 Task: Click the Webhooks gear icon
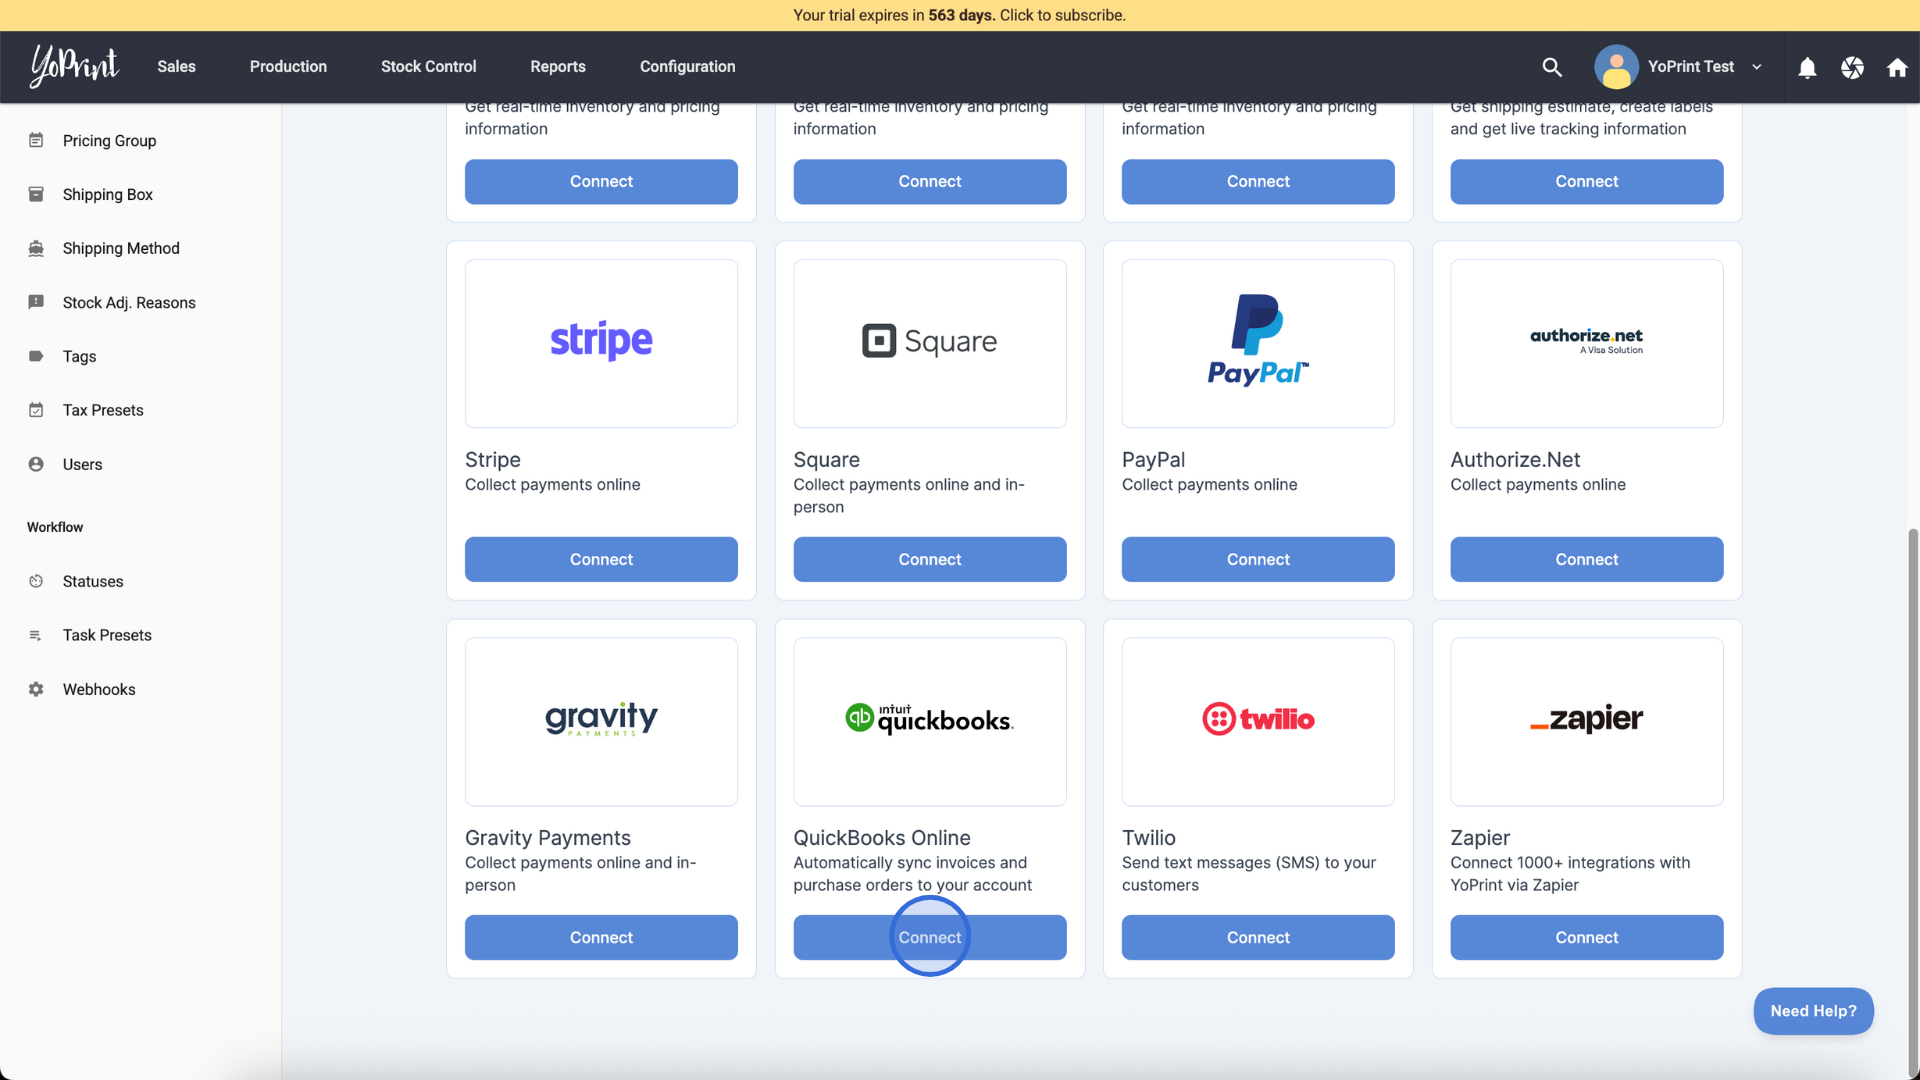36,689
